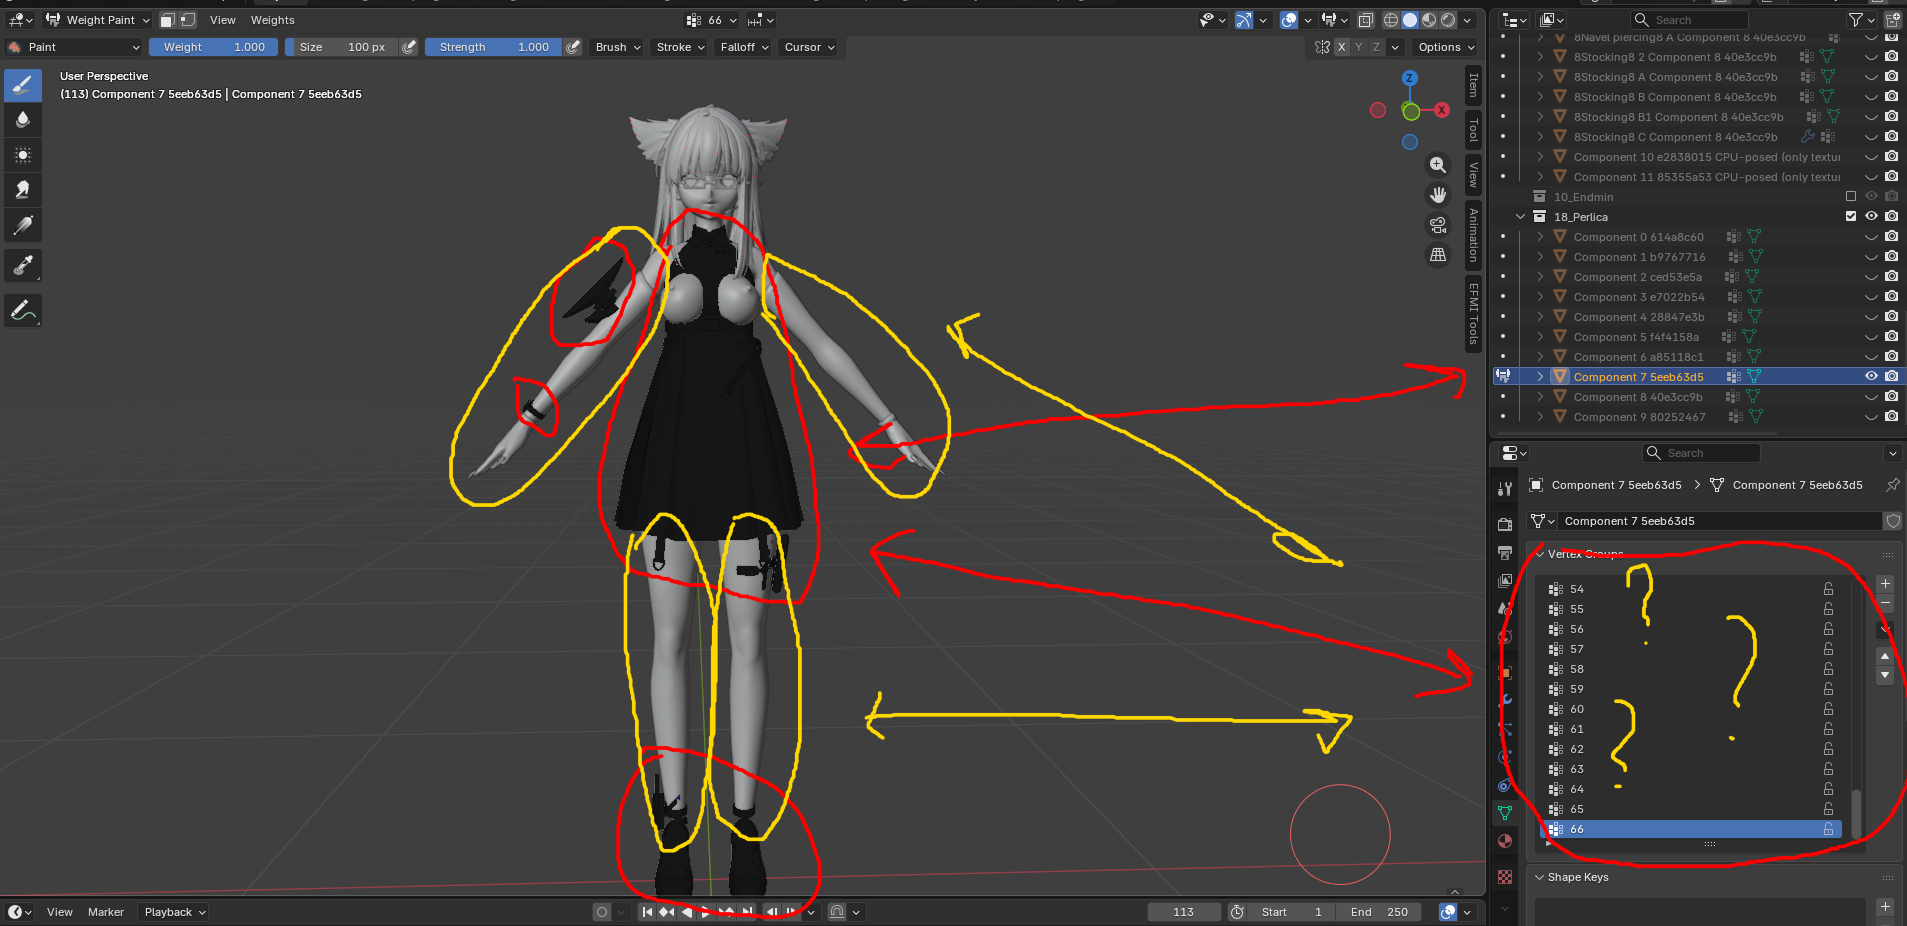Screen dimensions: 1907x926
Task: Toggle the 18_Perlica collection checkbox
Action: [1851, 217]
